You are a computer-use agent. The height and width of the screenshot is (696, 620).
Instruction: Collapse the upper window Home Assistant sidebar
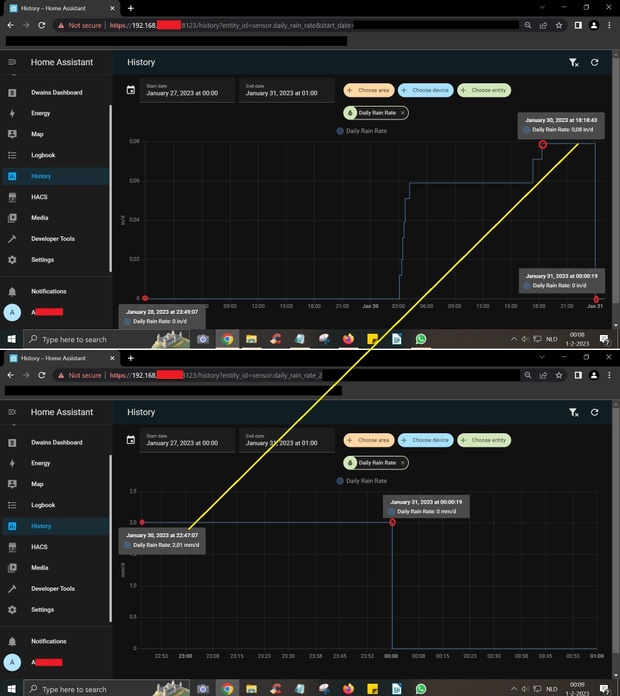(12, 62)
